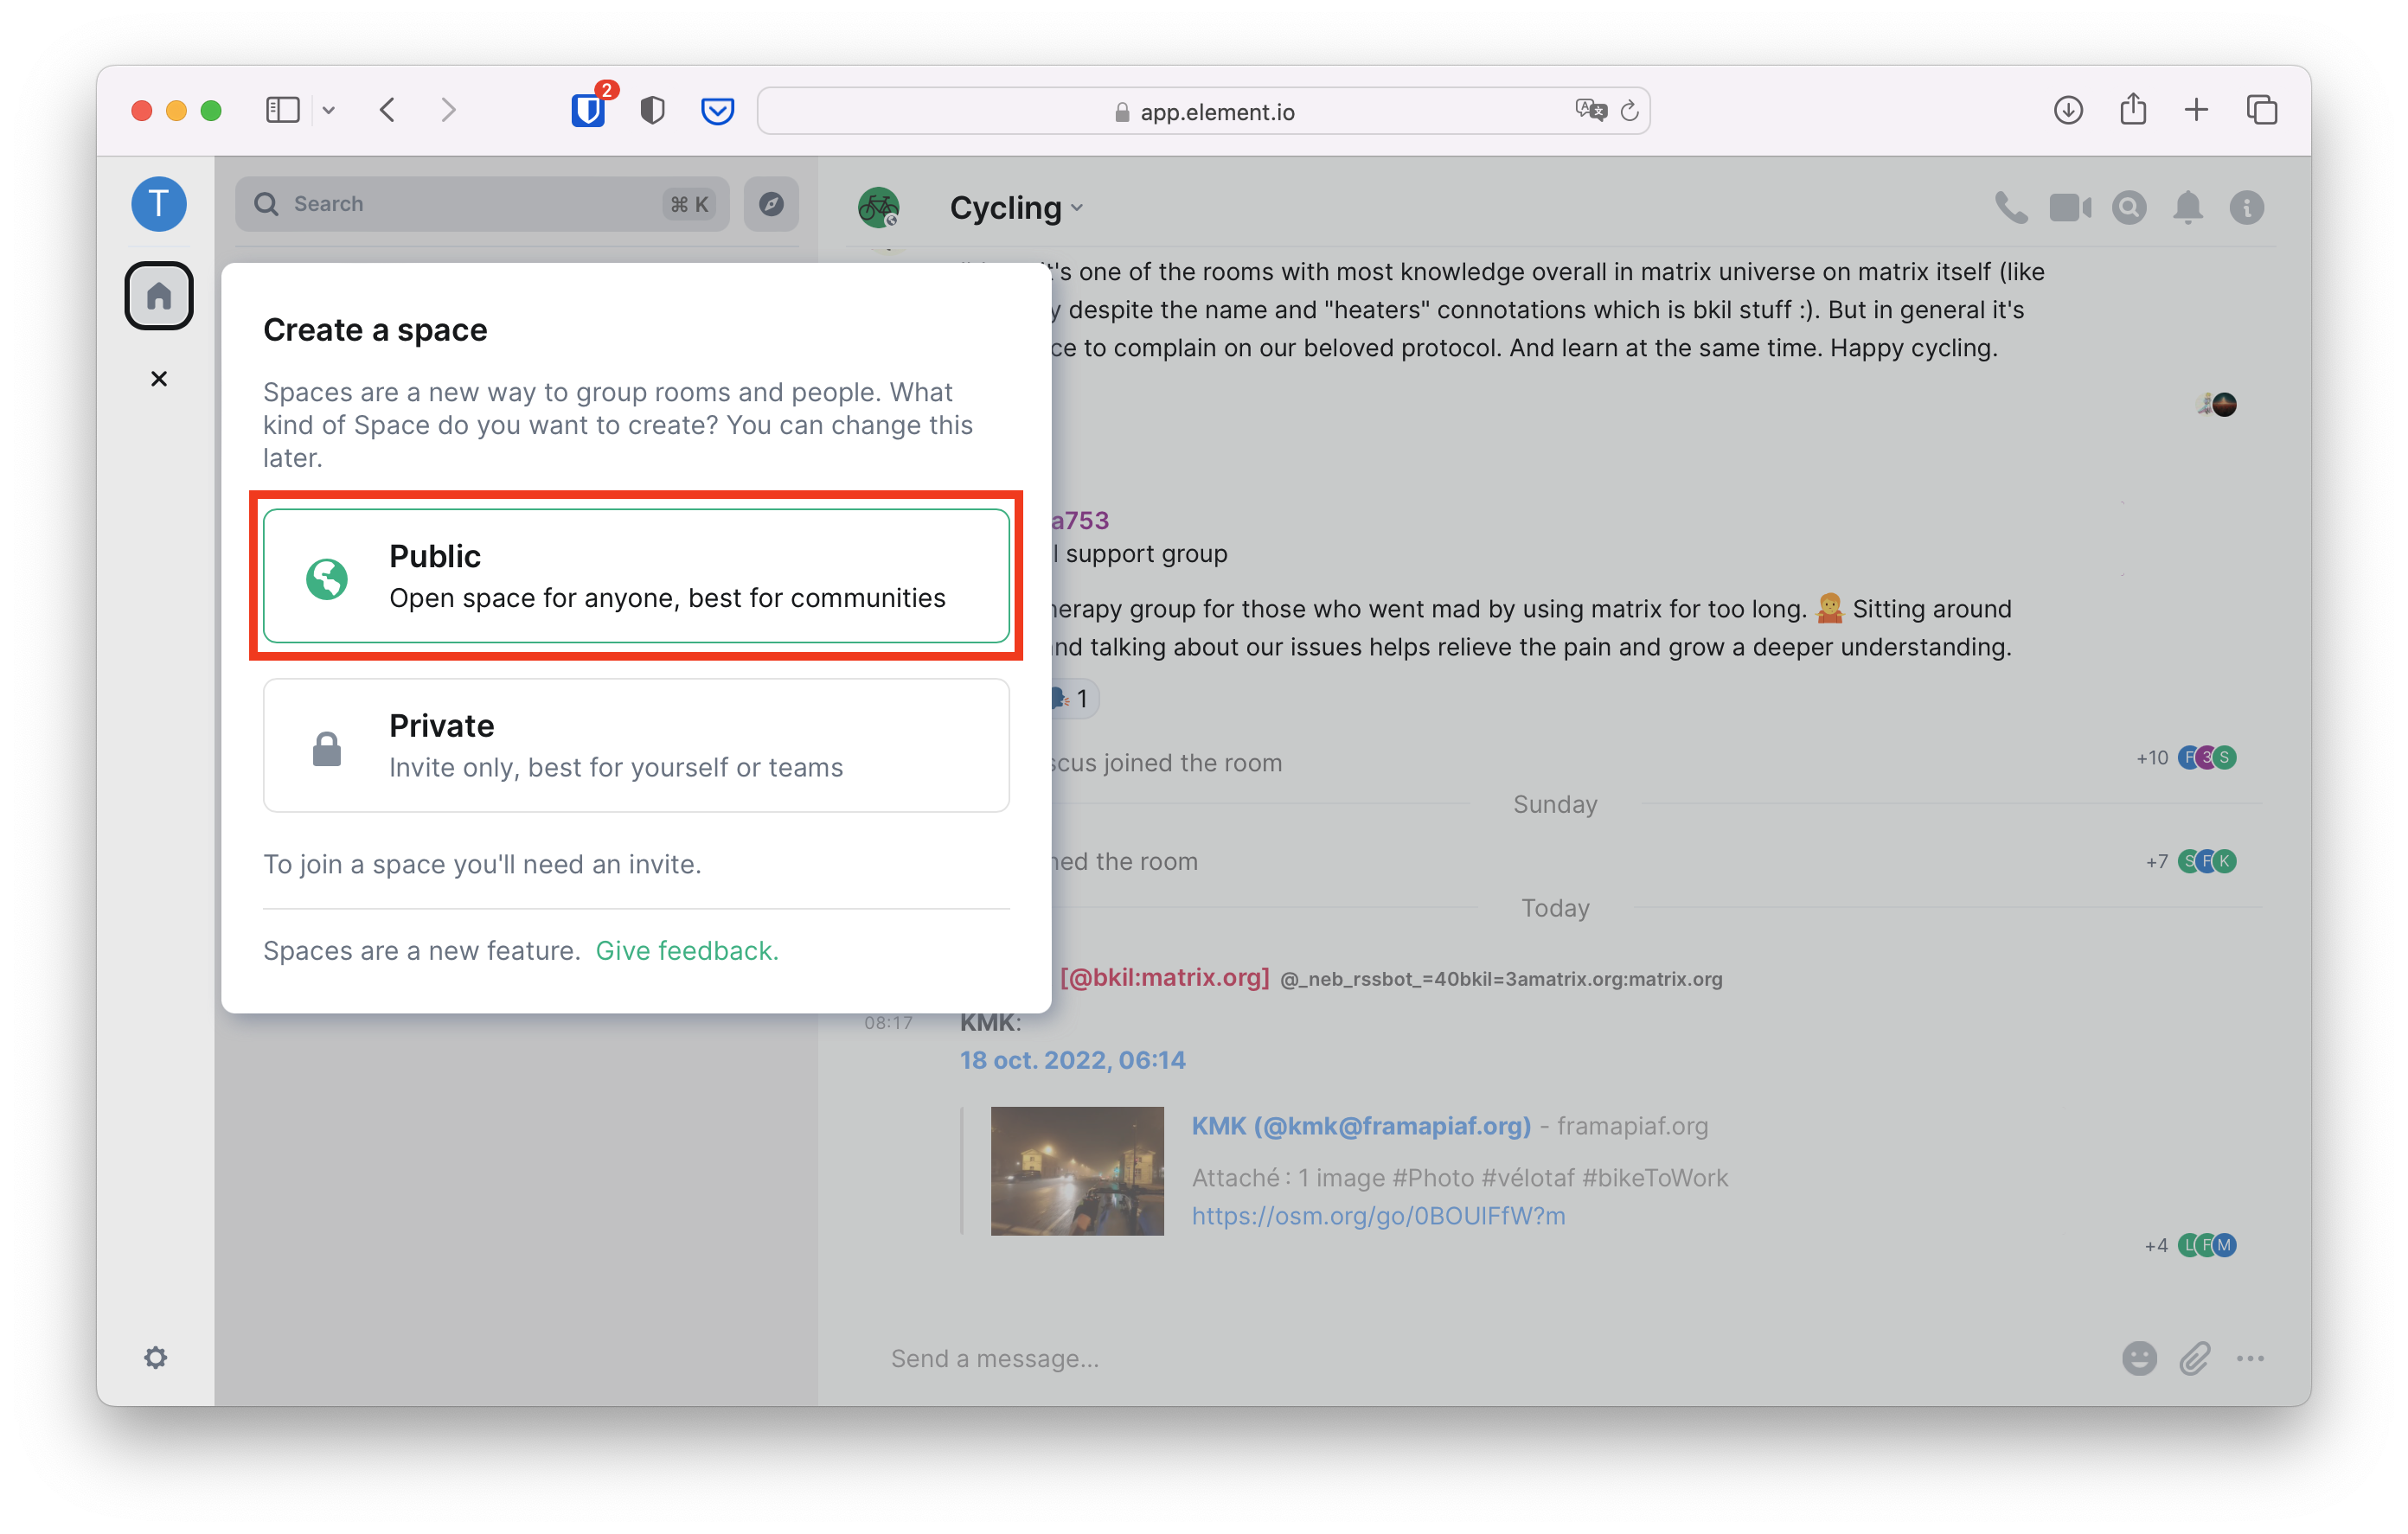This screenshot has width=2408, height=1534.
Task: Open quick settings gear icon
Action: click(156, 1357)
